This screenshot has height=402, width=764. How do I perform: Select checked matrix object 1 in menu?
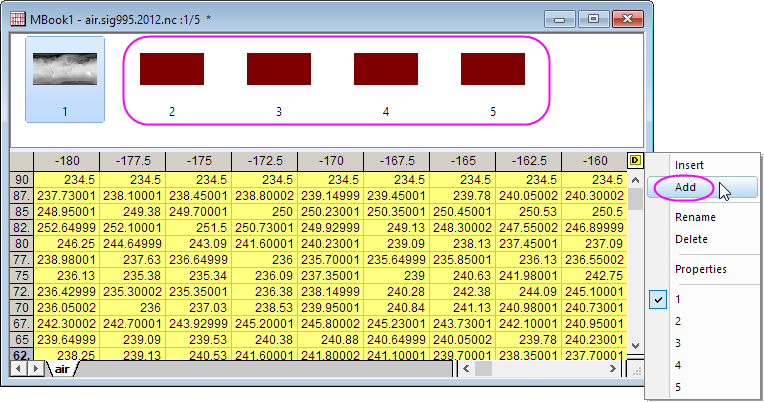pos(678,300)
